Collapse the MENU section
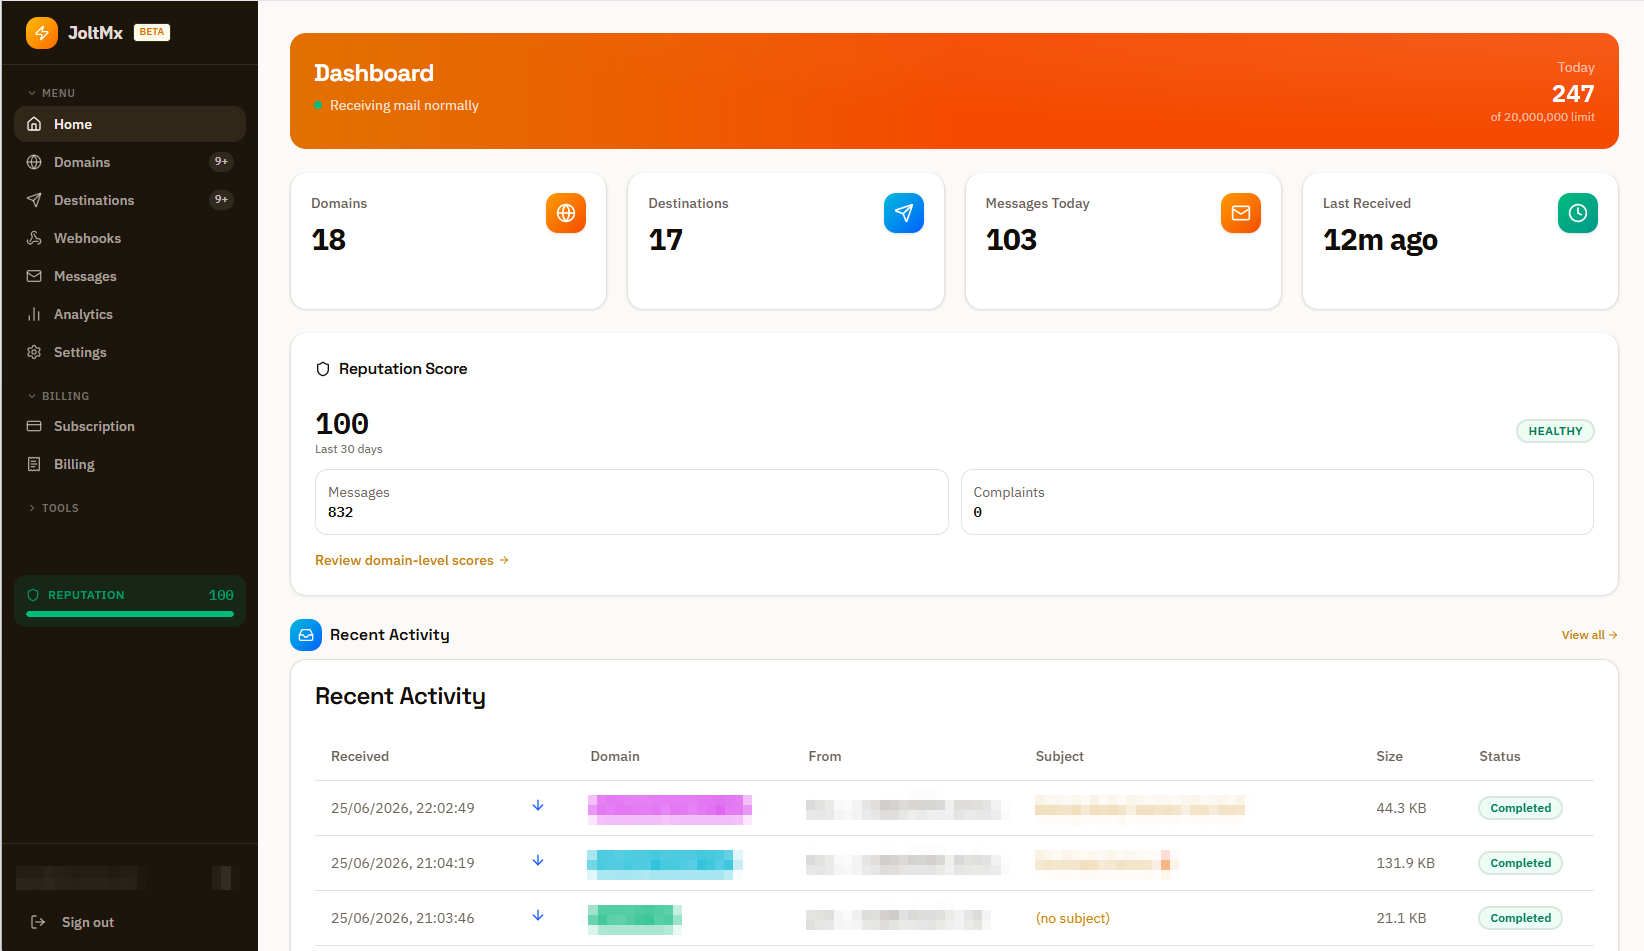1644x951 pixels. coord(51,93)
